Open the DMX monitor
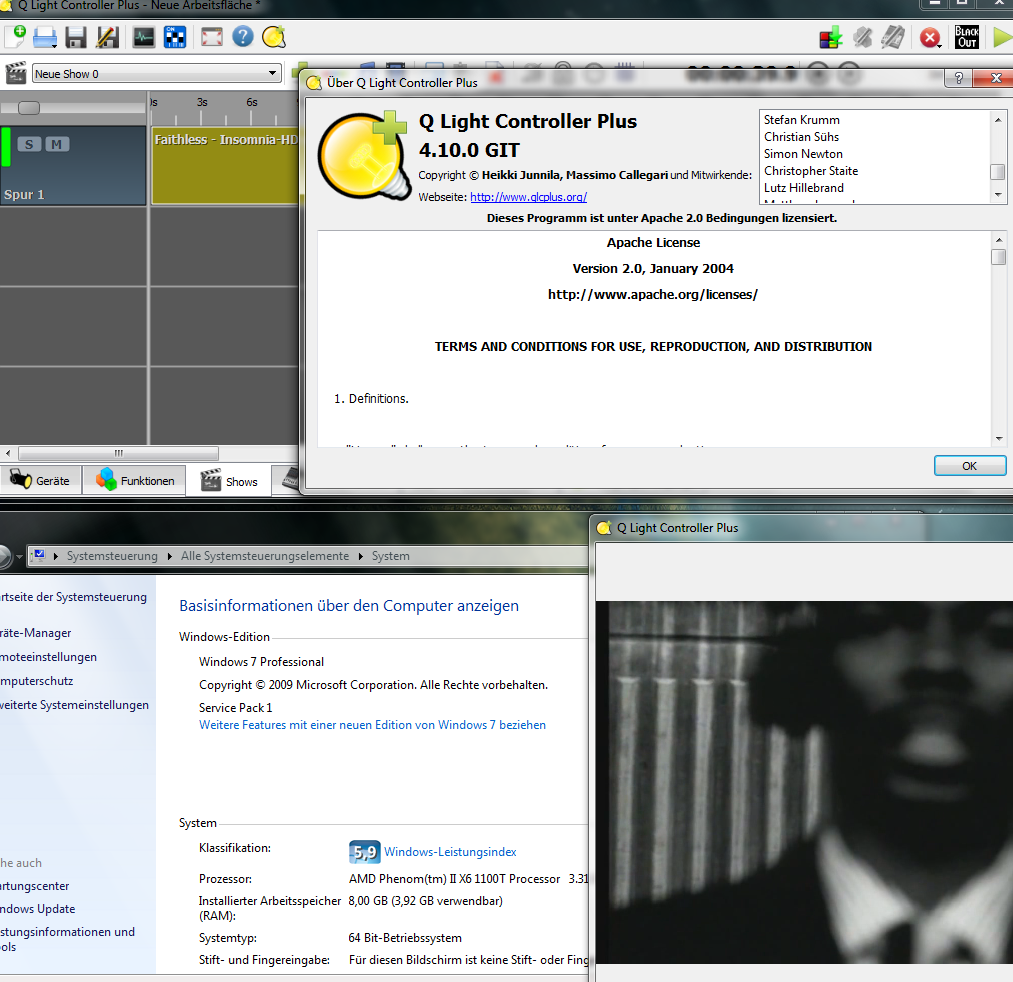Screen dimensions: 1013x982 coord(143,37)
